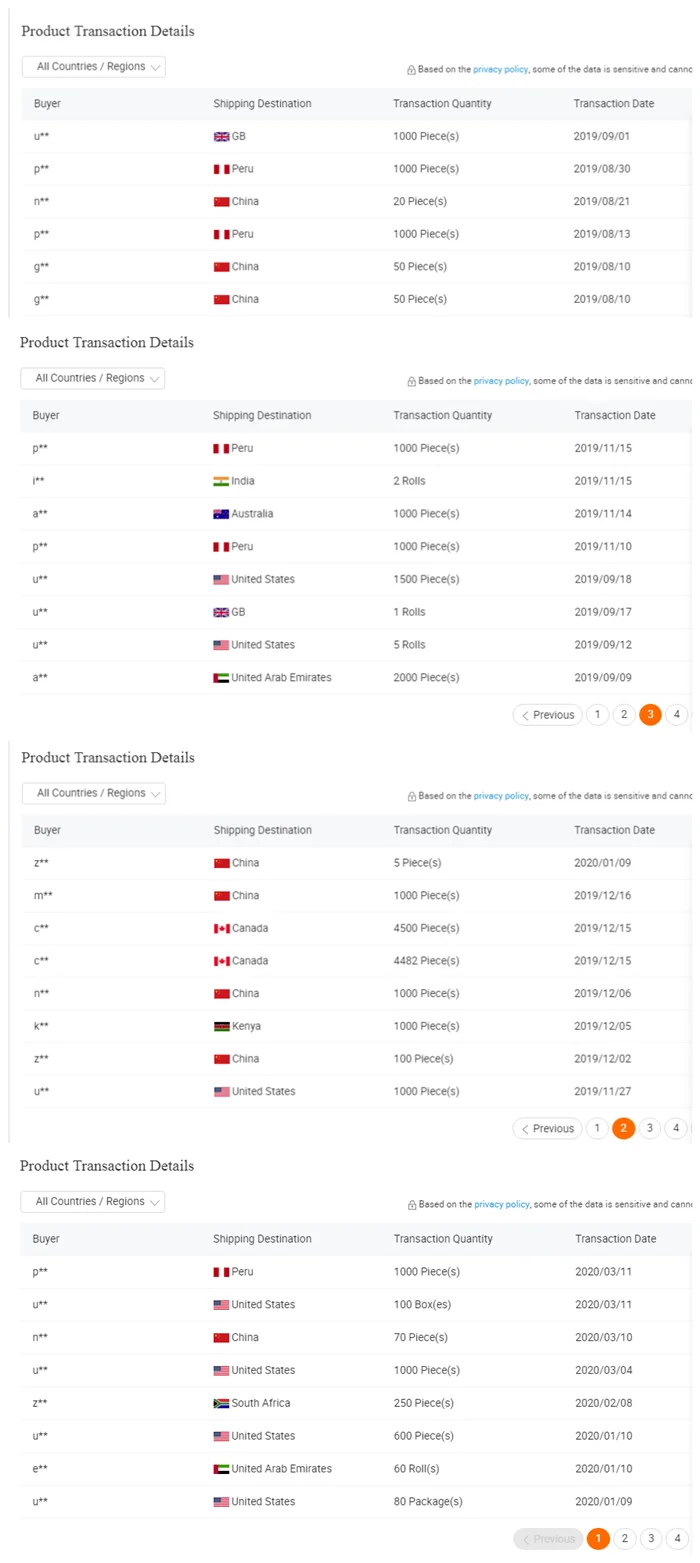Image resolution: width=700 pixels, height=1563 pixels.
Task: Click Peru flag in the 2020/03/11 row
Action: [x=221, y=1272]
